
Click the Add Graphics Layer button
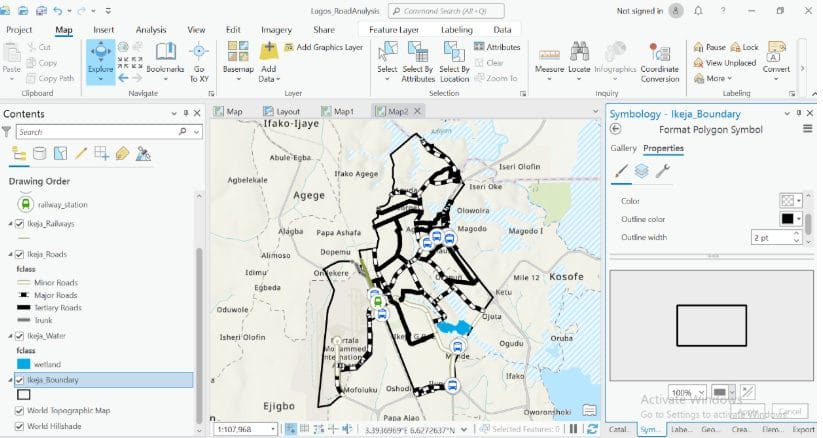[x=323, y=47]
